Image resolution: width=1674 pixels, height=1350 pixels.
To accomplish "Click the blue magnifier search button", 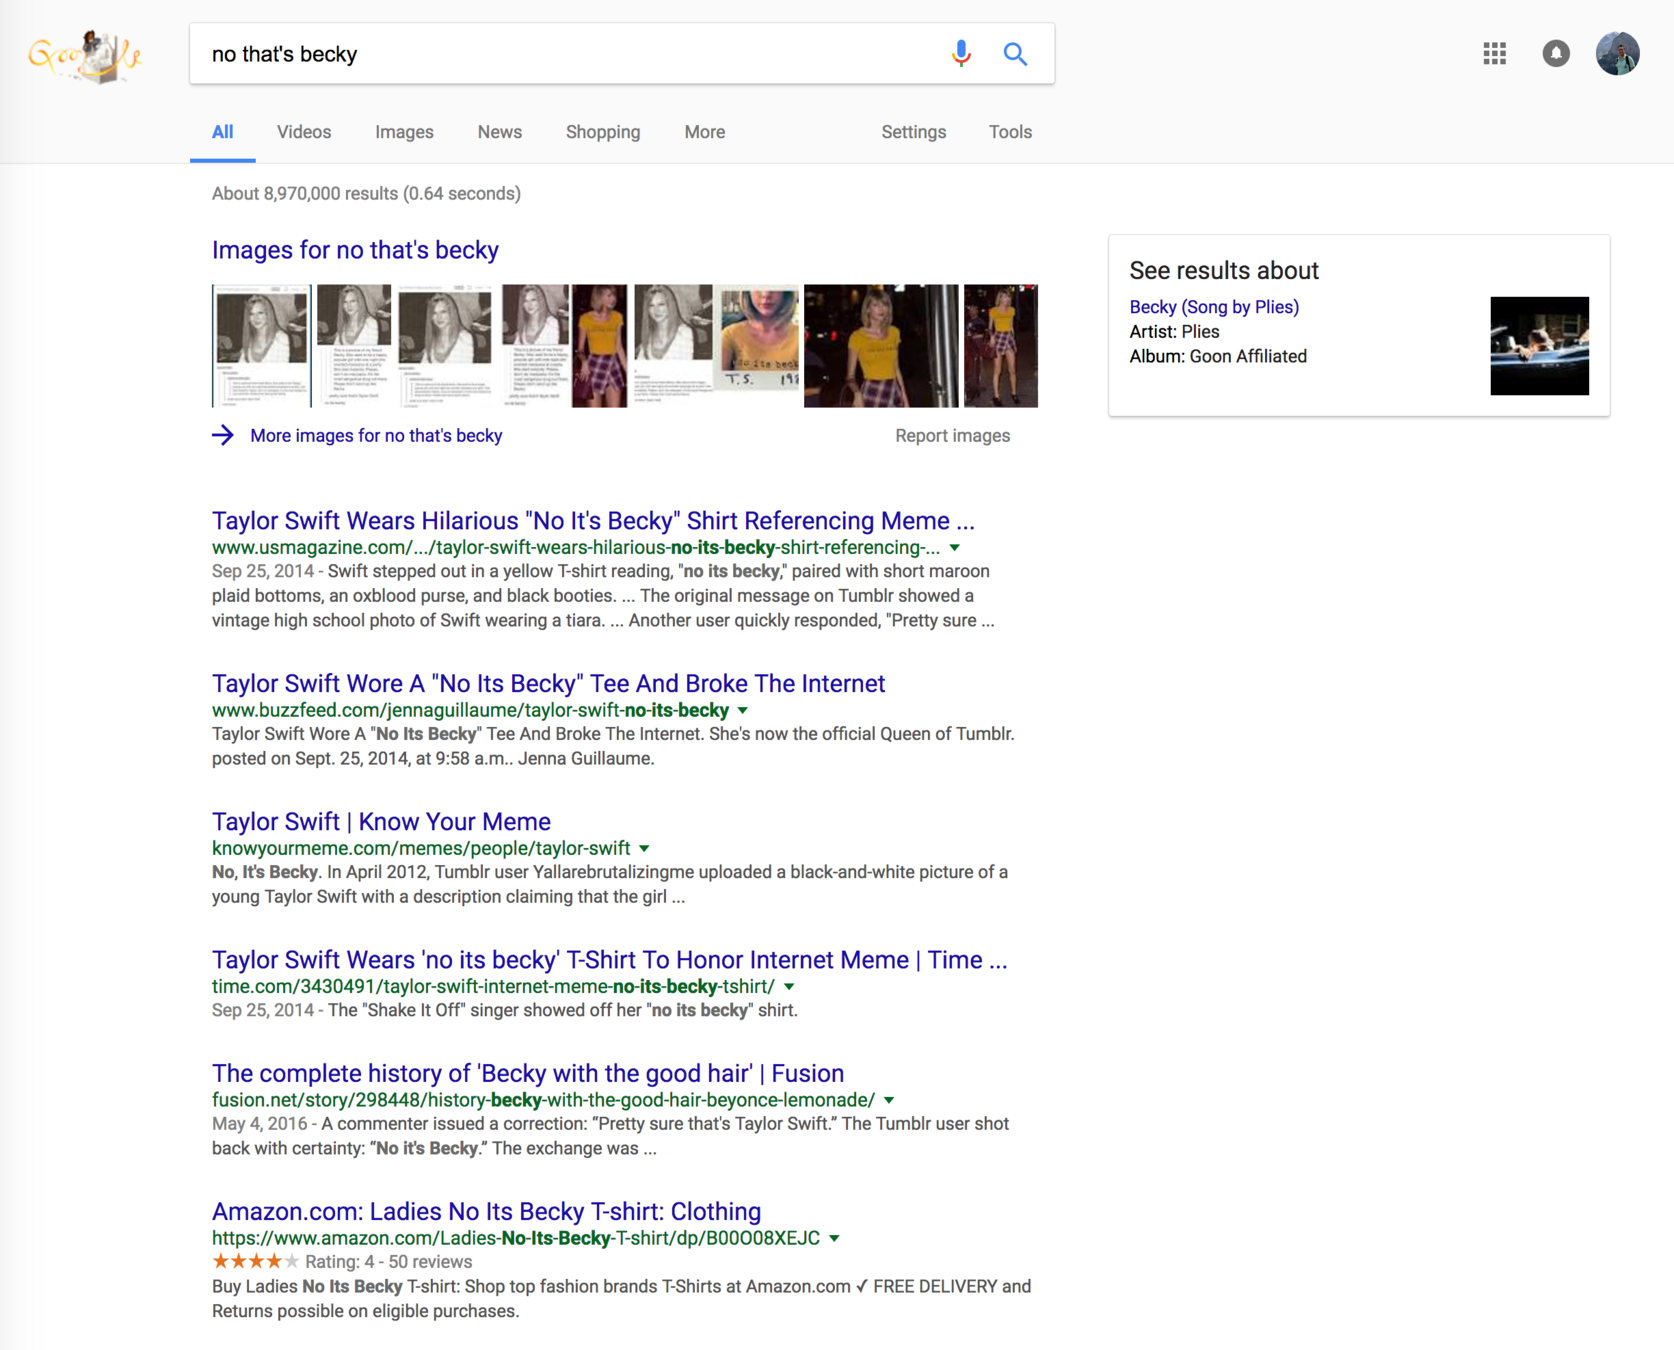I will (1015, 54).
